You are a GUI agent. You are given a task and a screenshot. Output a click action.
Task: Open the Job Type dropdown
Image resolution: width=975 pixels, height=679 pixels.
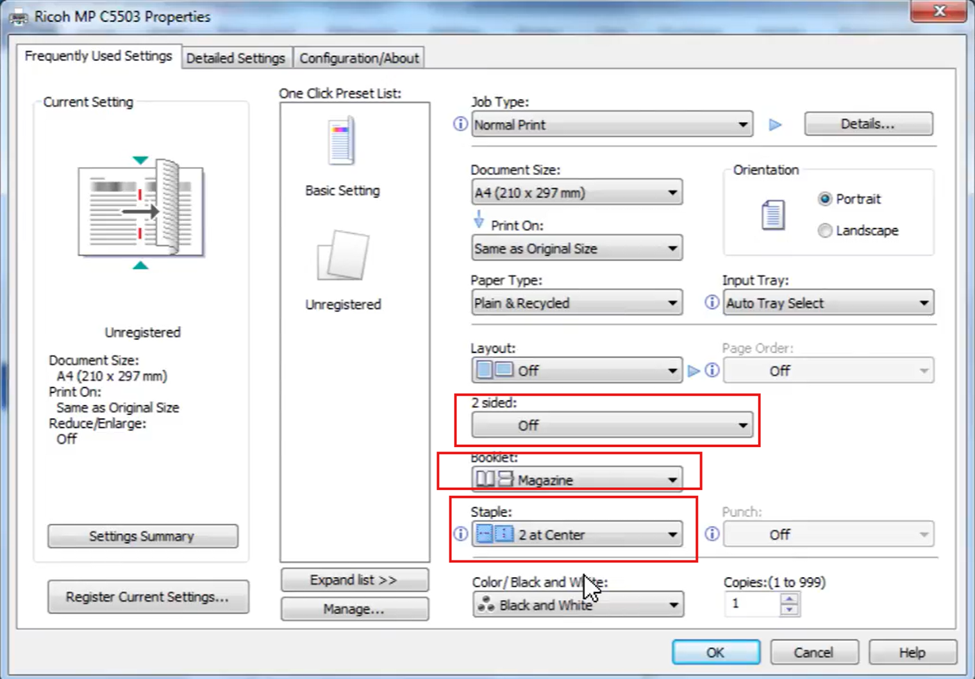coord(612,124)
